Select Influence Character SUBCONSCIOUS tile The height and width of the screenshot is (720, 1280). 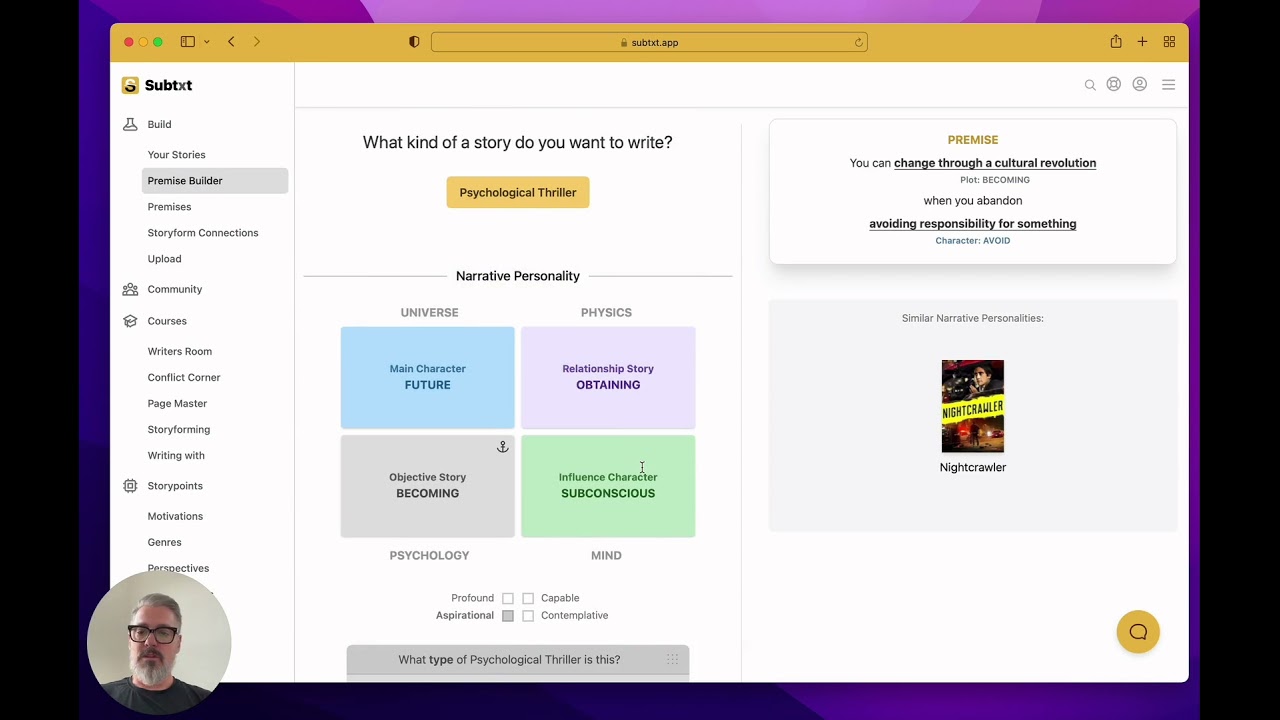coord(608,486)
